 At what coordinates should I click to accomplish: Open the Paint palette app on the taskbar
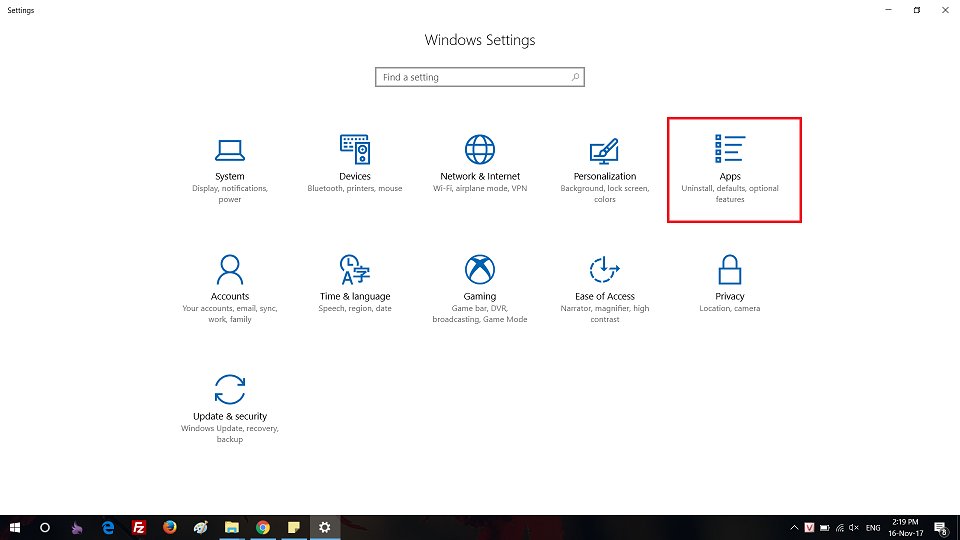(201, 527)
